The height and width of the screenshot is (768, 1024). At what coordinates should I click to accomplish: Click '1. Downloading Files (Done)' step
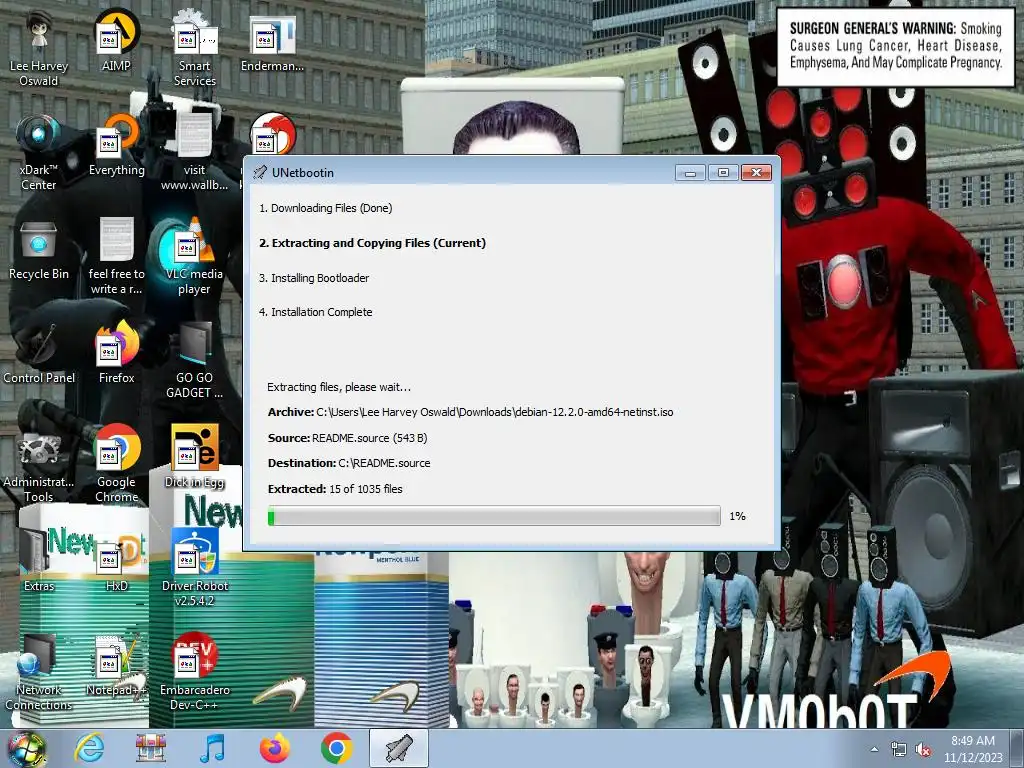325,208
